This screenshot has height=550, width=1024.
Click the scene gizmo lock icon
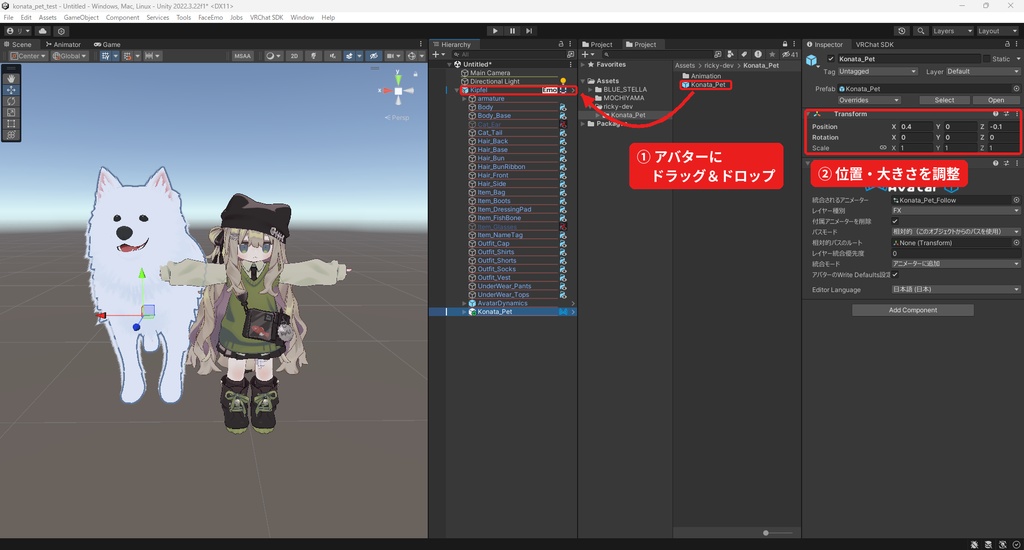pyautogui.click(x=415, y=74)
